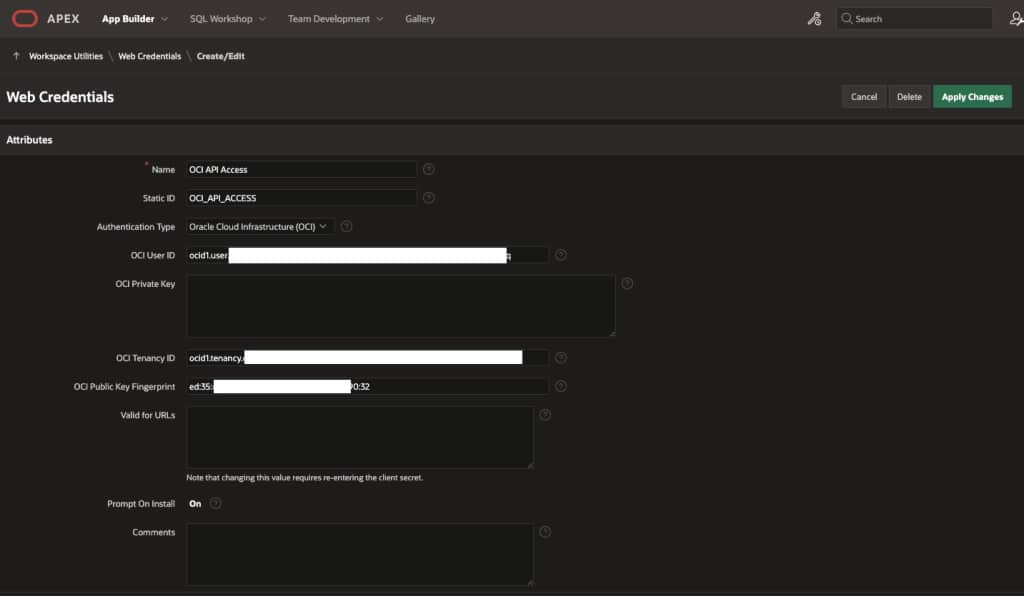Screen dimensions: 1024x596
Task: Open the user account icon
Action: tap(1016, 19)
